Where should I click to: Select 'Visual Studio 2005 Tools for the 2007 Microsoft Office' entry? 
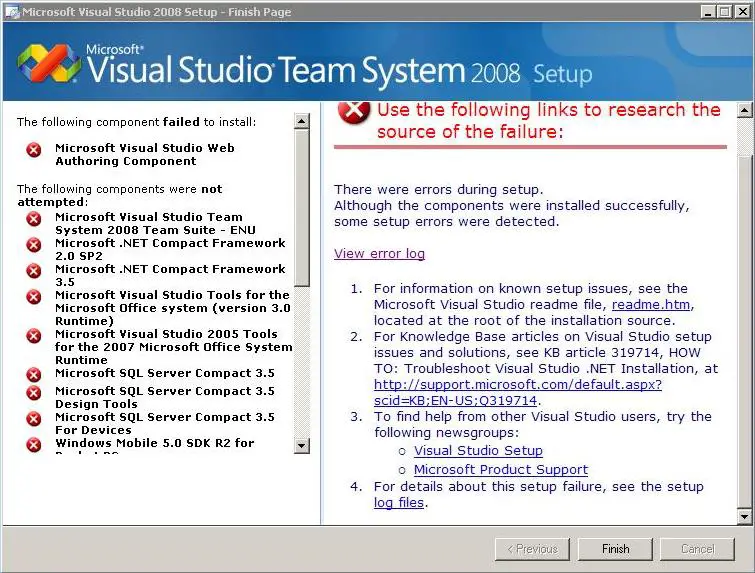173,347
